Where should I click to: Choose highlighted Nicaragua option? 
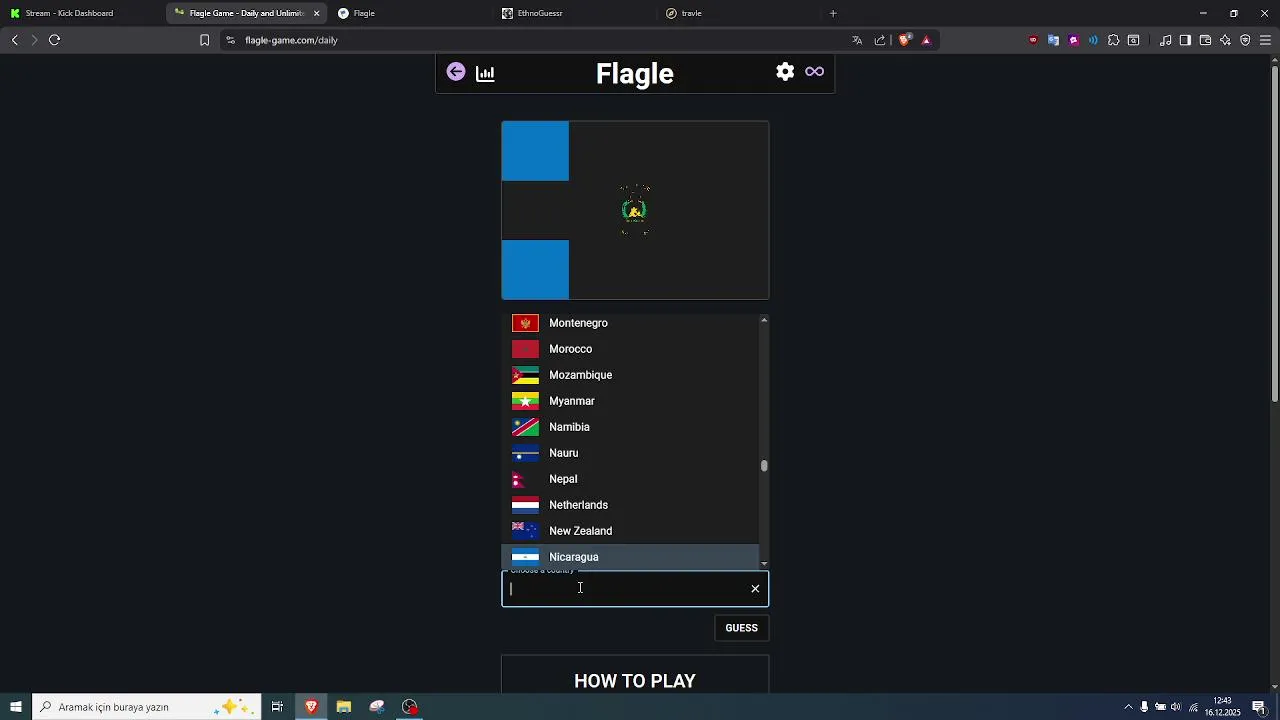(630, 557)
